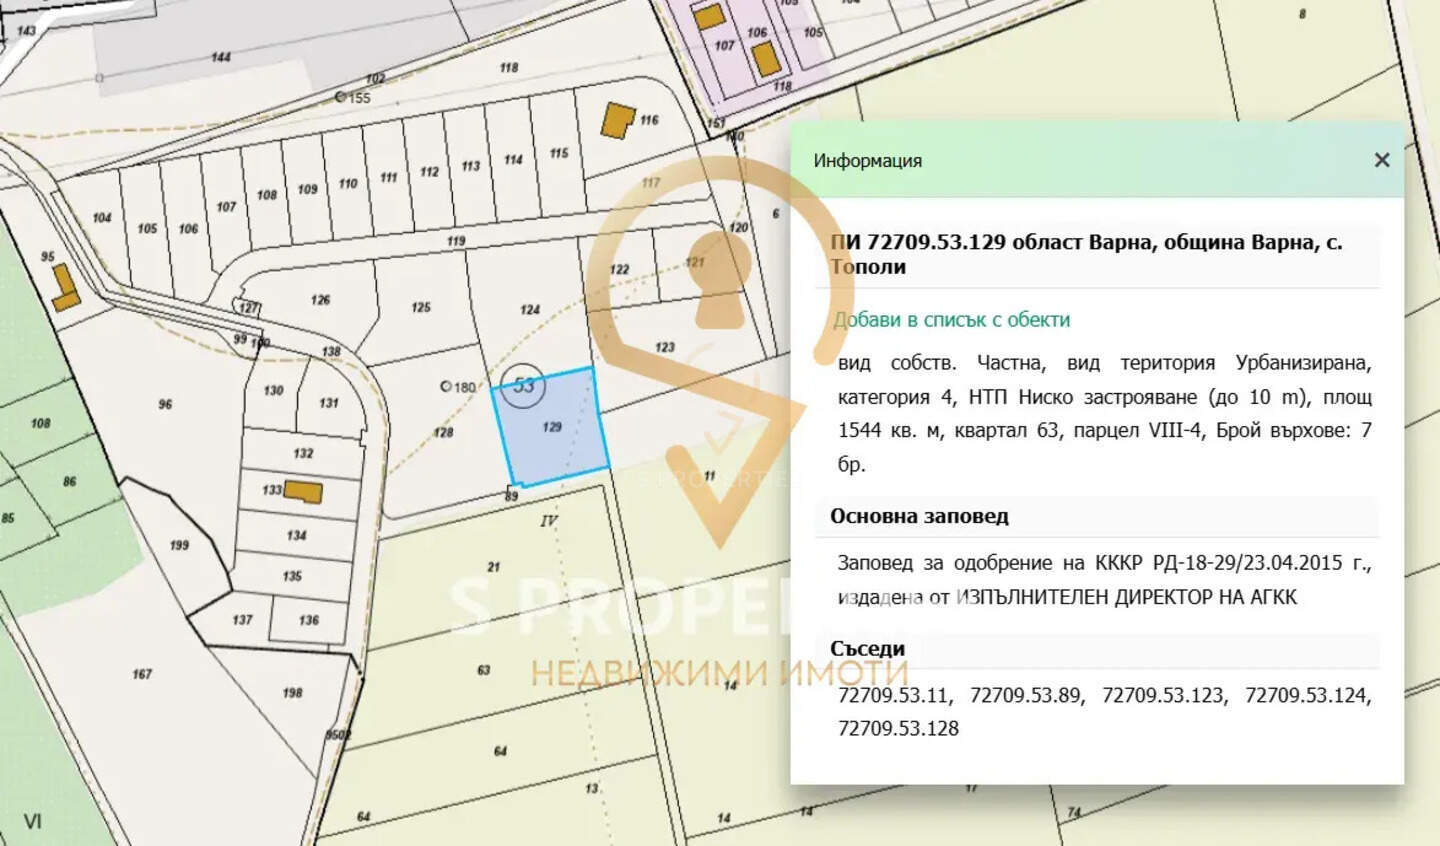The image size is (1440, 846).
Task: Click neighbor ID 72709.53.128
Action: point(898,728)
